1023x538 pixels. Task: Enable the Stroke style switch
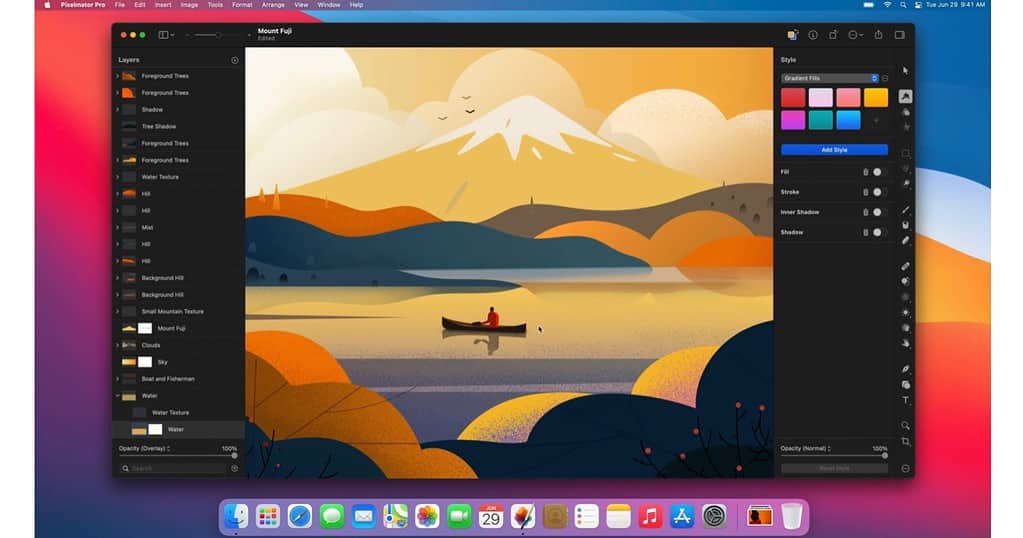click(x=879, y=192)
